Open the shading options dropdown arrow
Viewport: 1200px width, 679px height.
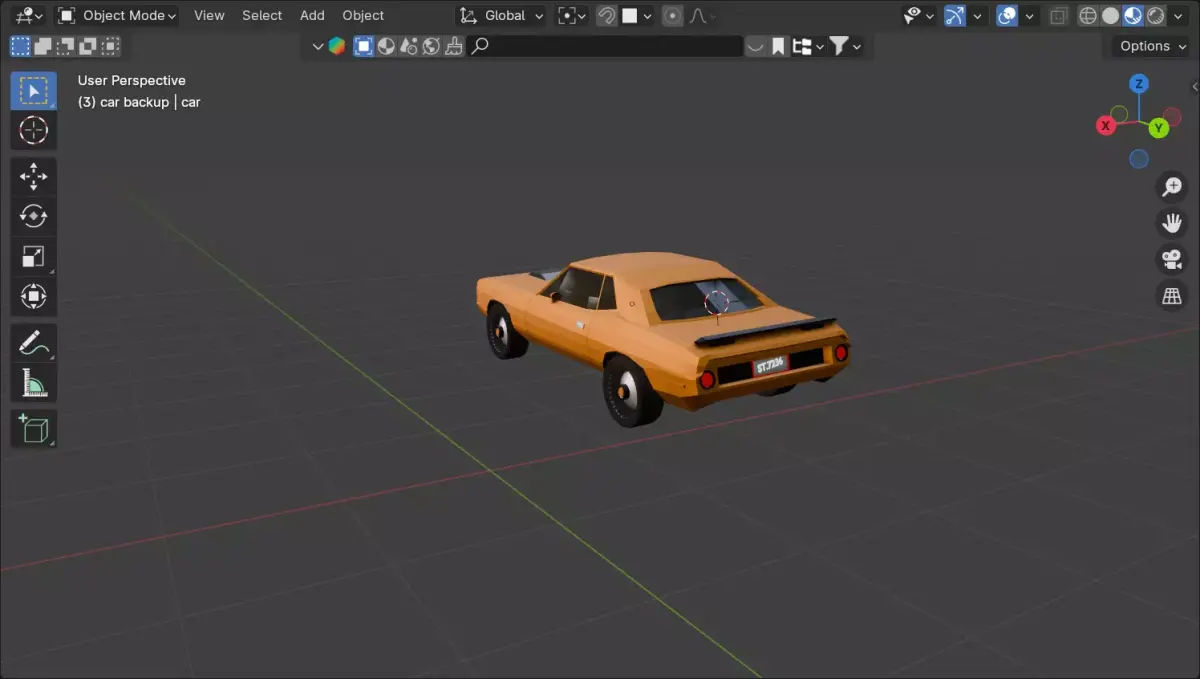(1177, 16)
